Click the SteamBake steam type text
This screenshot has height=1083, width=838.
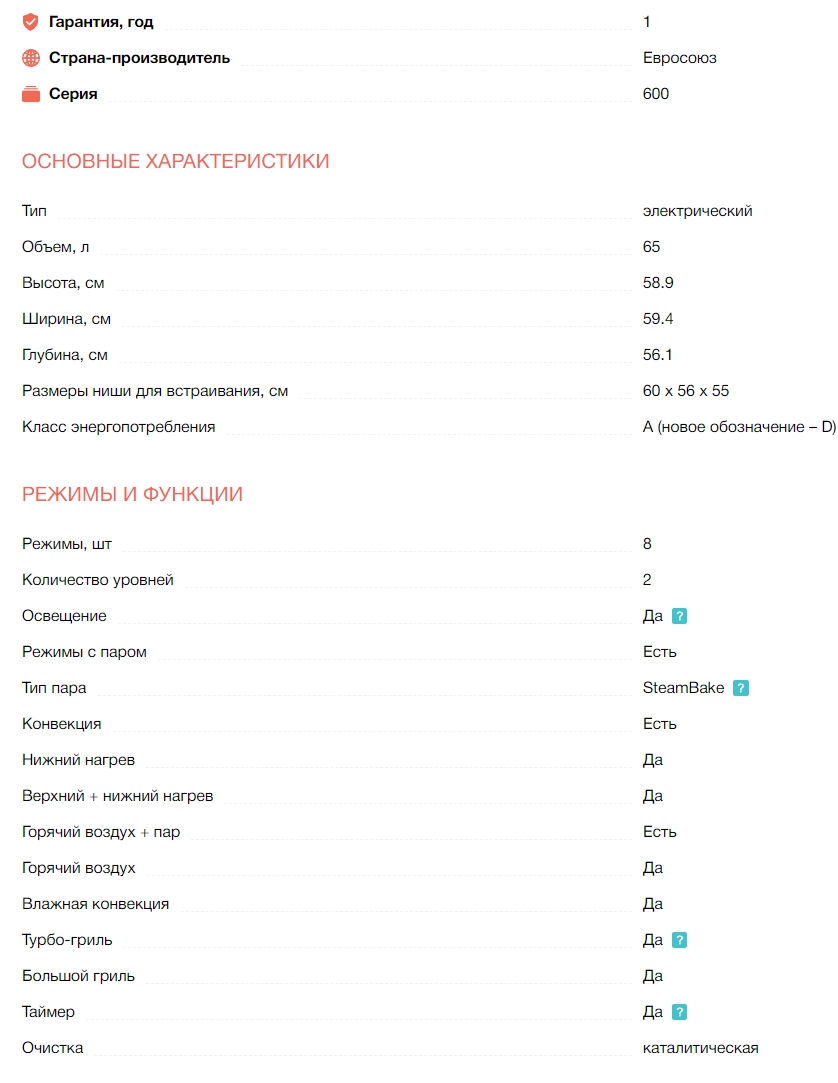click(x=684, y=688)
